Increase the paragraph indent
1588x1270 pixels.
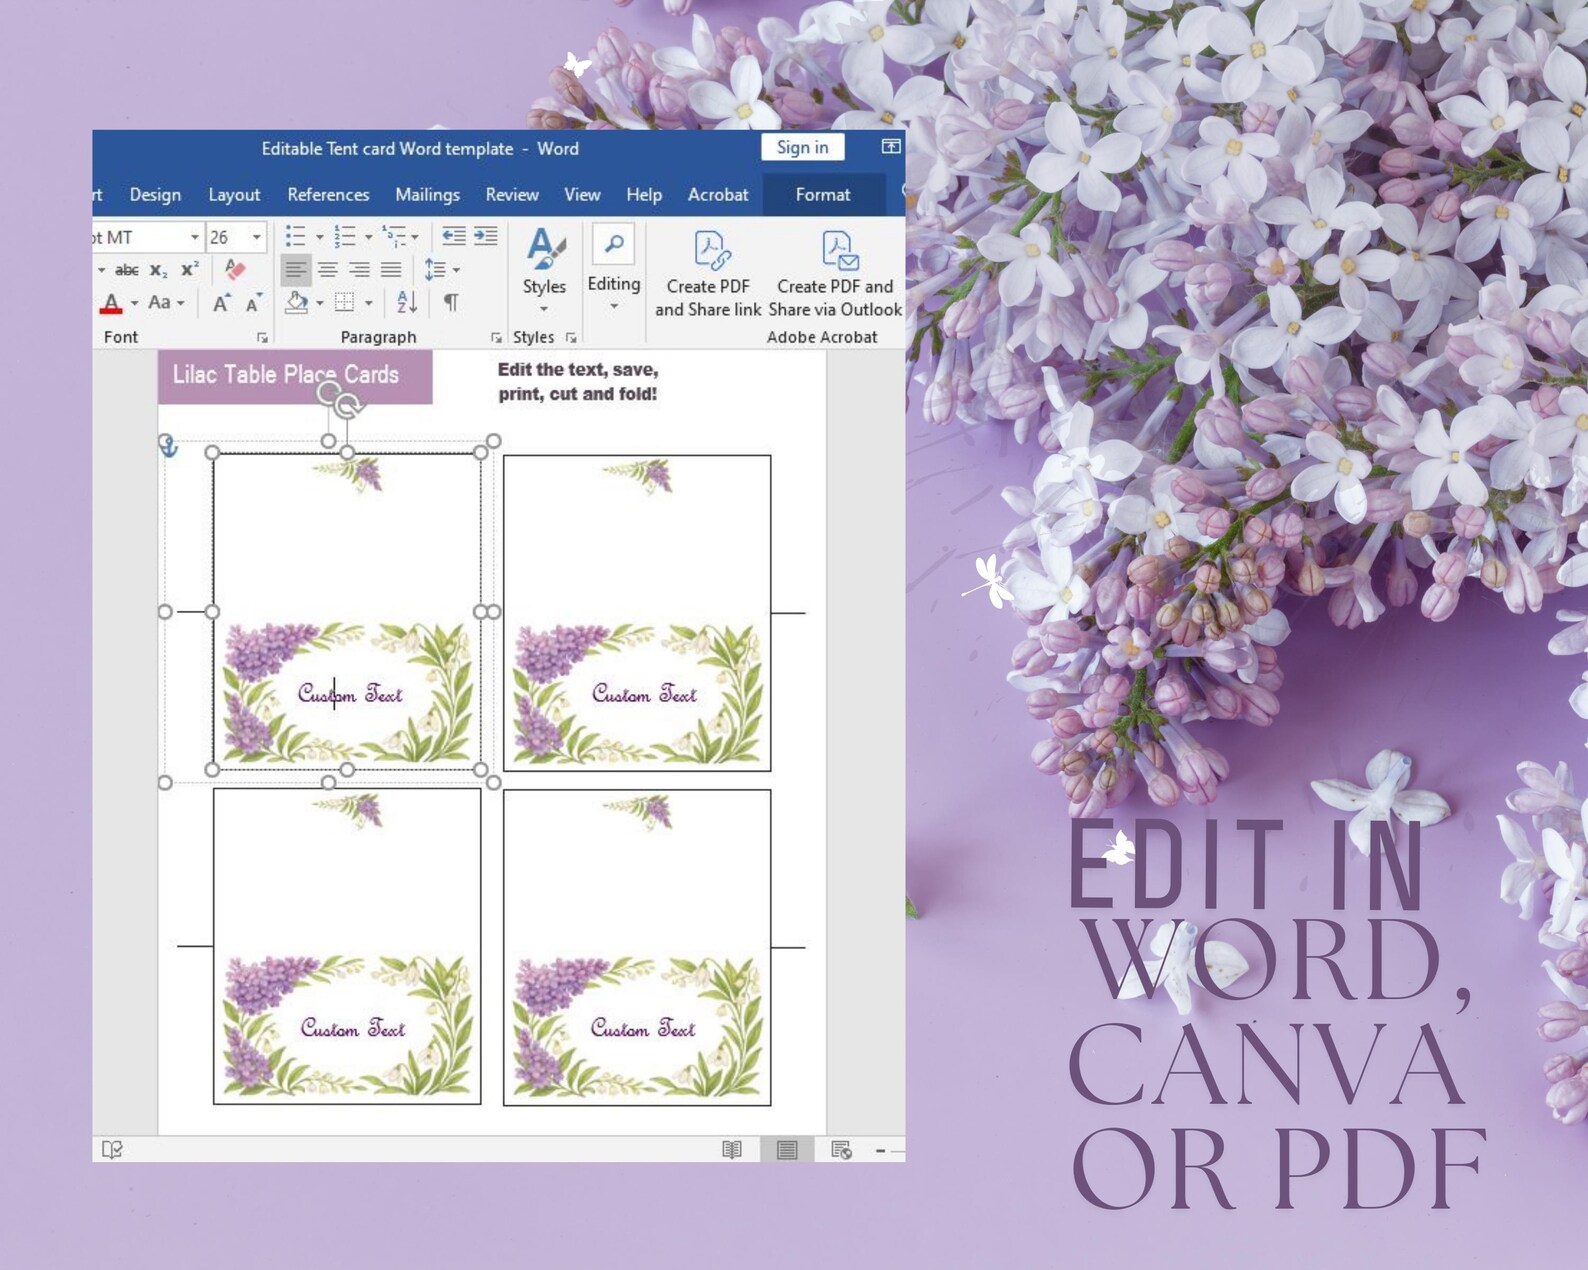pyautogui.click(x=486, y=236)
